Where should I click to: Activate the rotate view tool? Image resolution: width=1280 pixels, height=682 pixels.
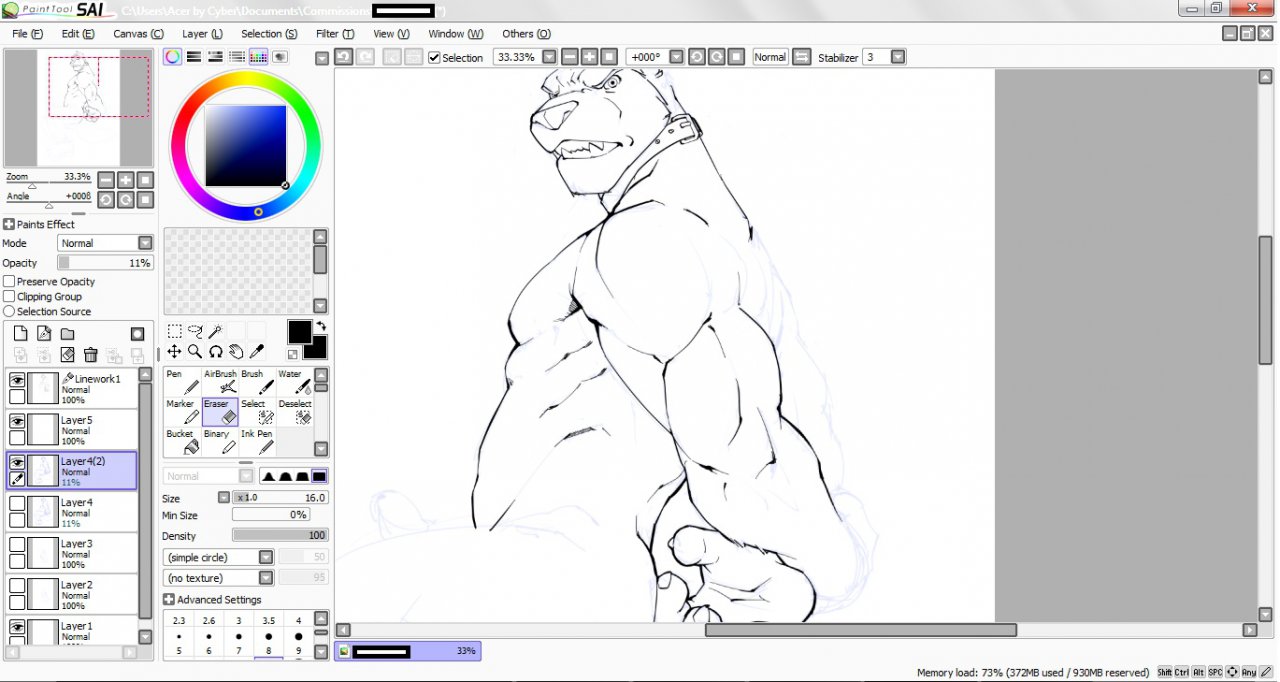(x=215, y=352)
